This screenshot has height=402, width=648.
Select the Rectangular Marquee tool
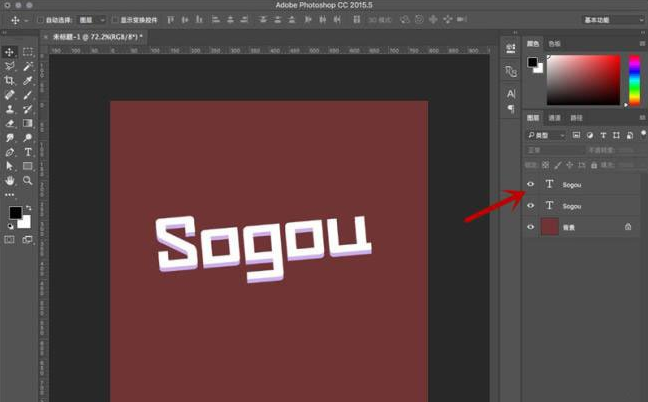tap(28, 52)
